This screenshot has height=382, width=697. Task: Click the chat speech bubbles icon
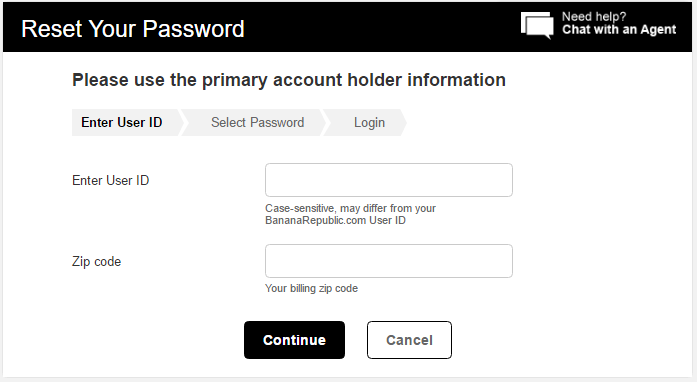coord(537,25)
